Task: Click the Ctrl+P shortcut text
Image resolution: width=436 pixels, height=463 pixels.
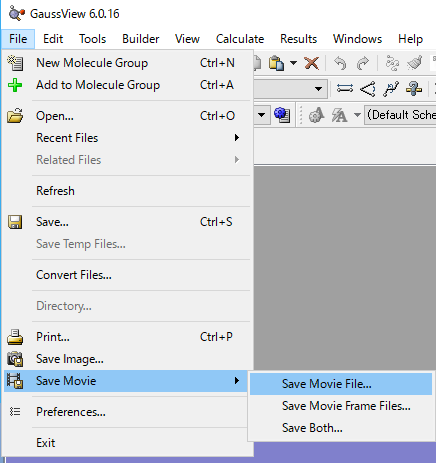Action: pyautogui.click(x=216, y=337)
